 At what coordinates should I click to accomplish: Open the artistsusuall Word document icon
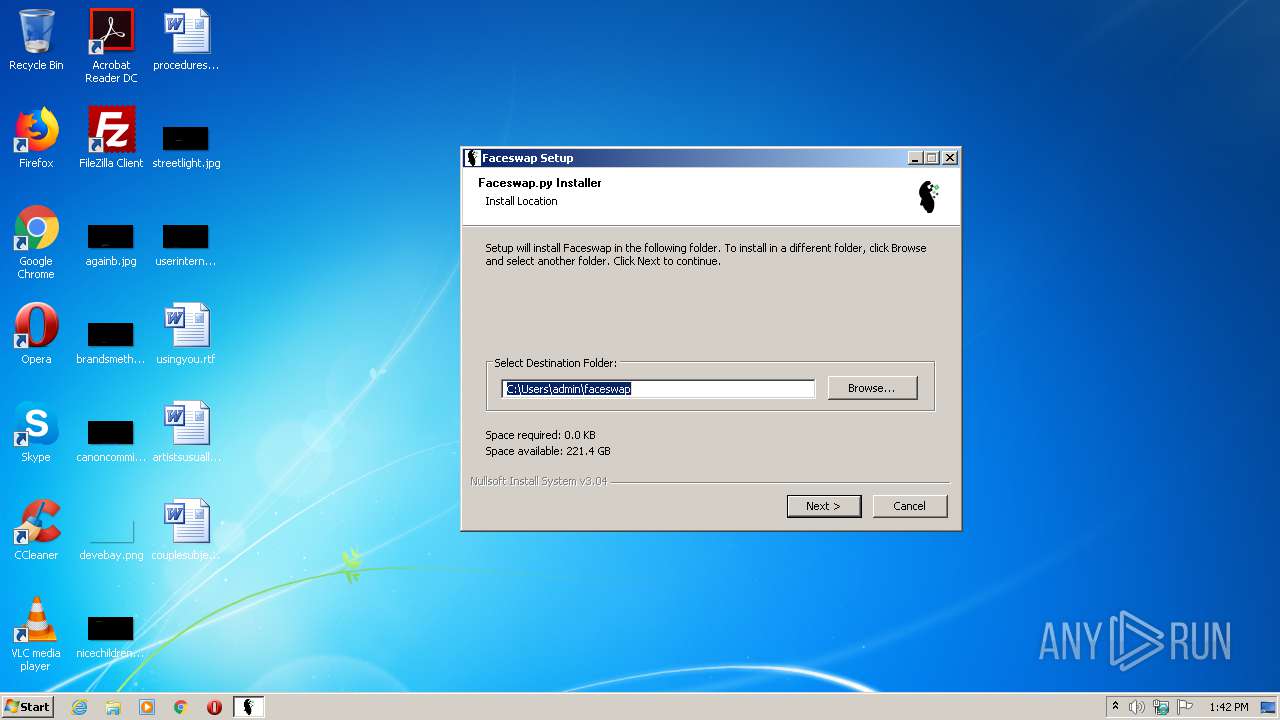tap(186, 432)
